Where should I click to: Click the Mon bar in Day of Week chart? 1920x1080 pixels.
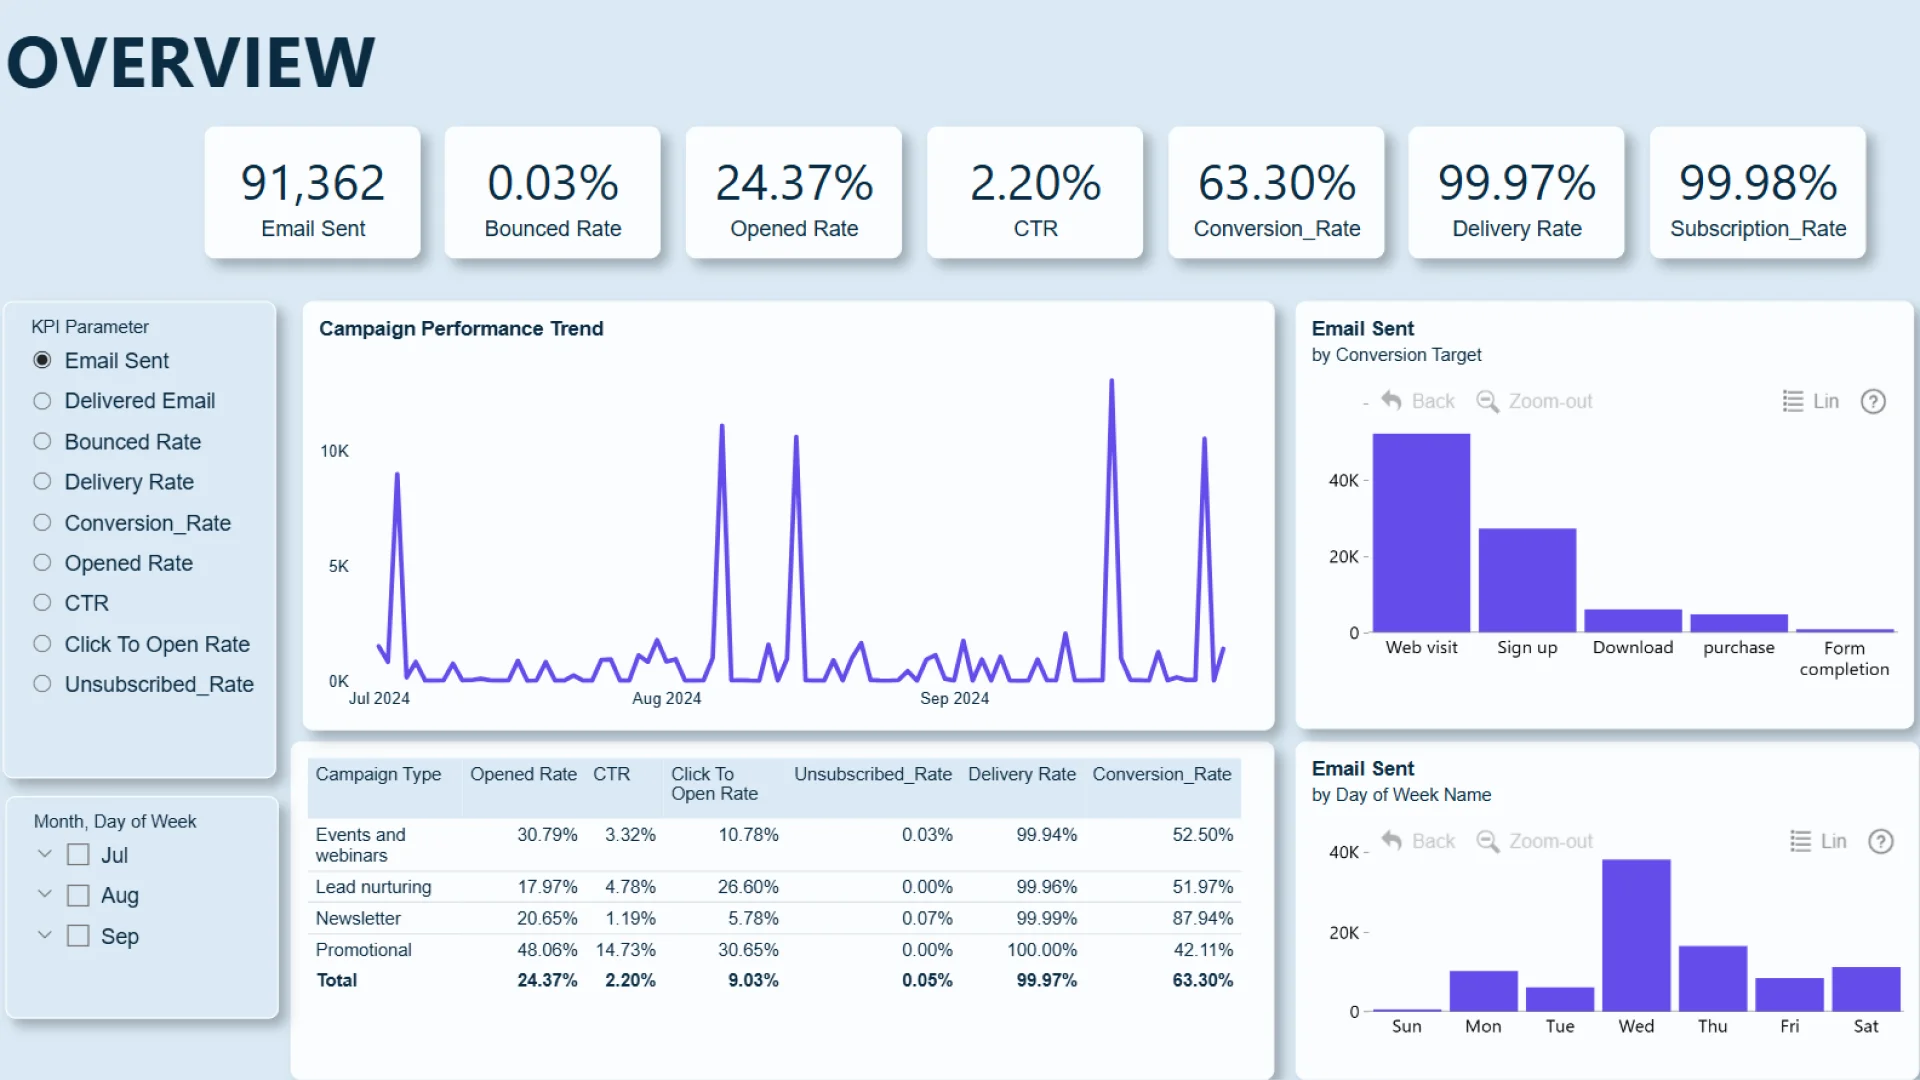tap(1484, 991)
